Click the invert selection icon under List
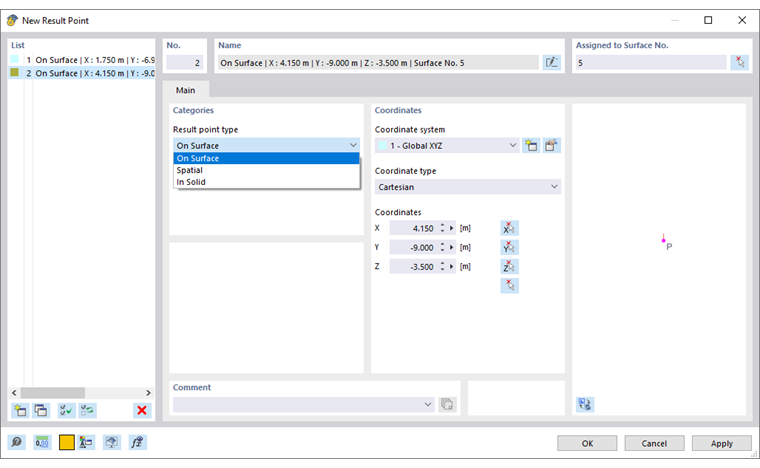The width and height of the screenshot is (760, 468). pyautogui.click(x=87, y=410)
